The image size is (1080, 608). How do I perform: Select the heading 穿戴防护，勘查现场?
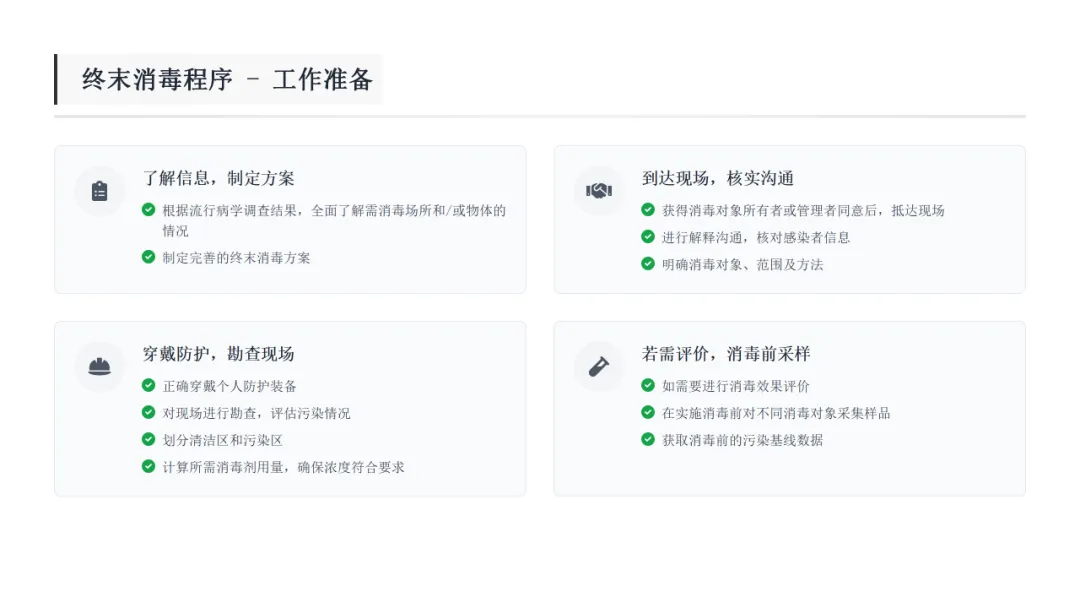pos(219,354)
